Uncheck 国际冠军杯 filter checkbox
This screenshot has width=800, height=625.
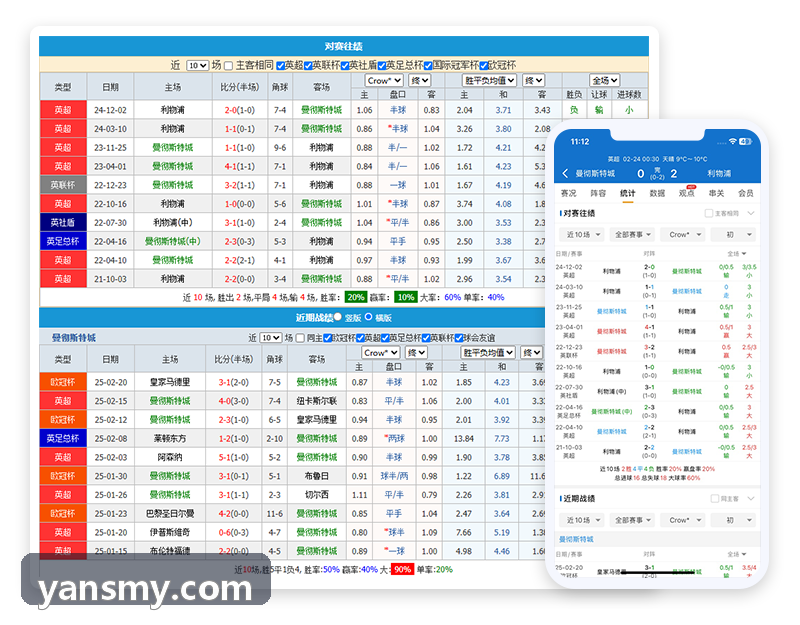tap(428, 65)
